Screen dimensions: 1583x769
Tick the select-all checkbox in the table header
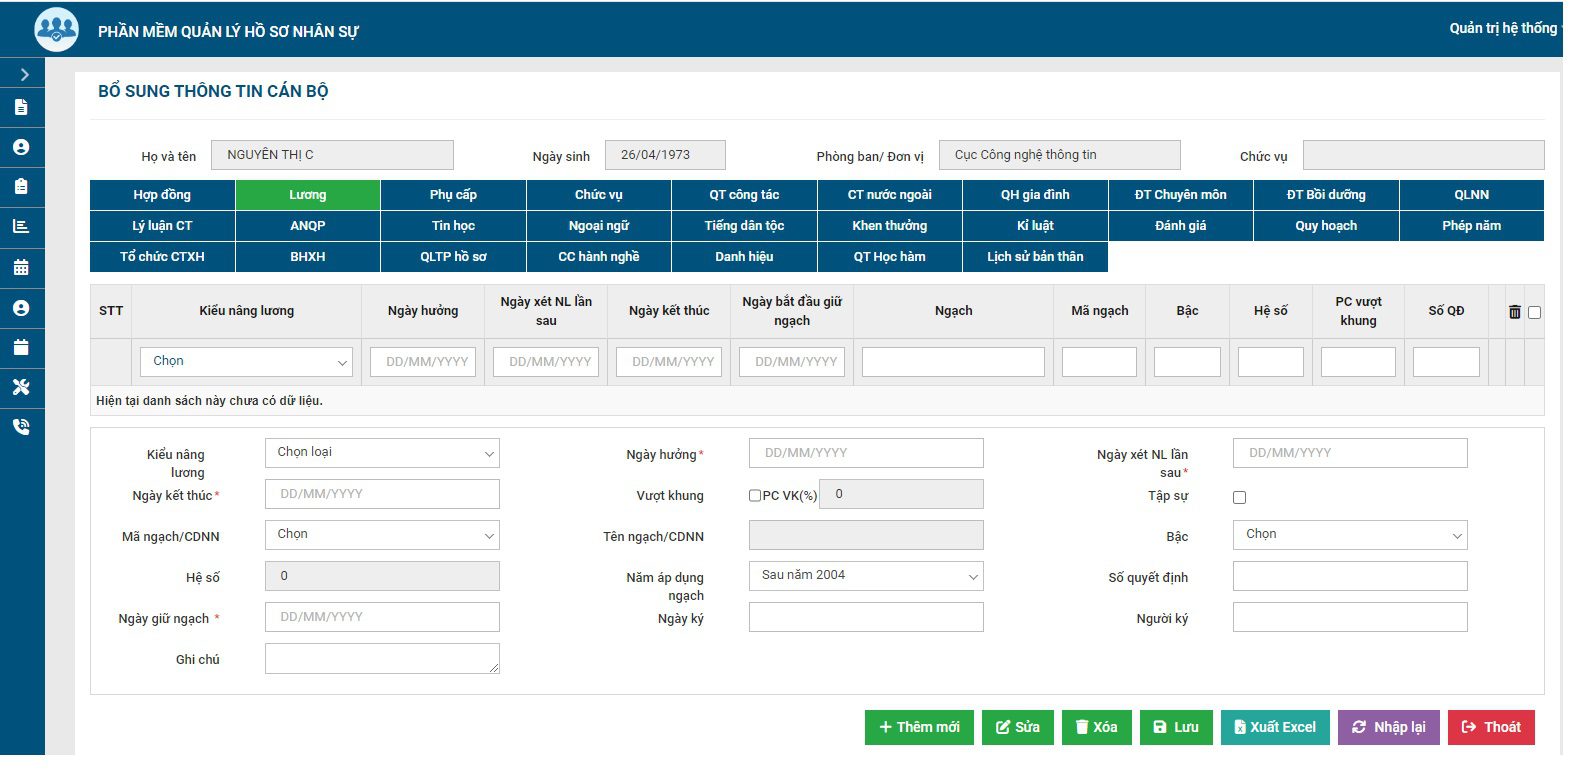tap(1534, 312)
